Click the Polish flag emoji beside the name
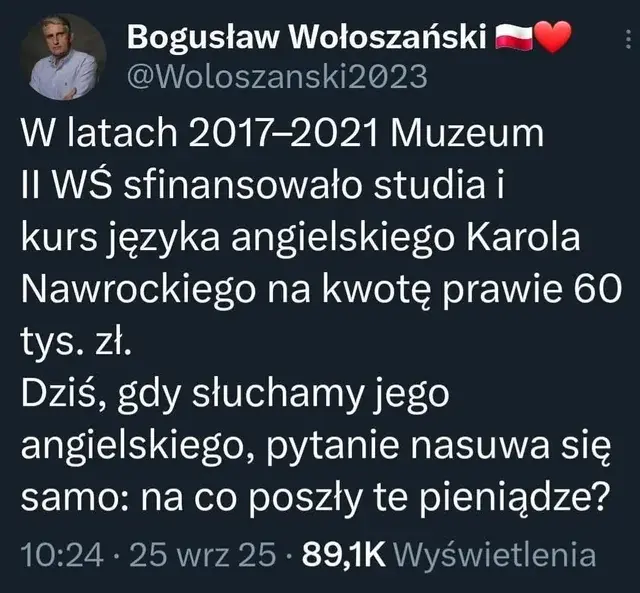Screen dimensions: 640x593 tap(514, 37)
